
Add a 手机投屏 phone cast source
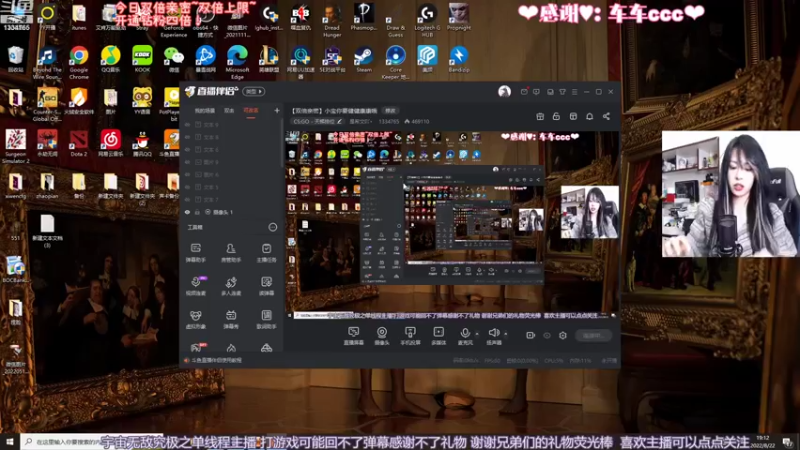click(410, 336)
